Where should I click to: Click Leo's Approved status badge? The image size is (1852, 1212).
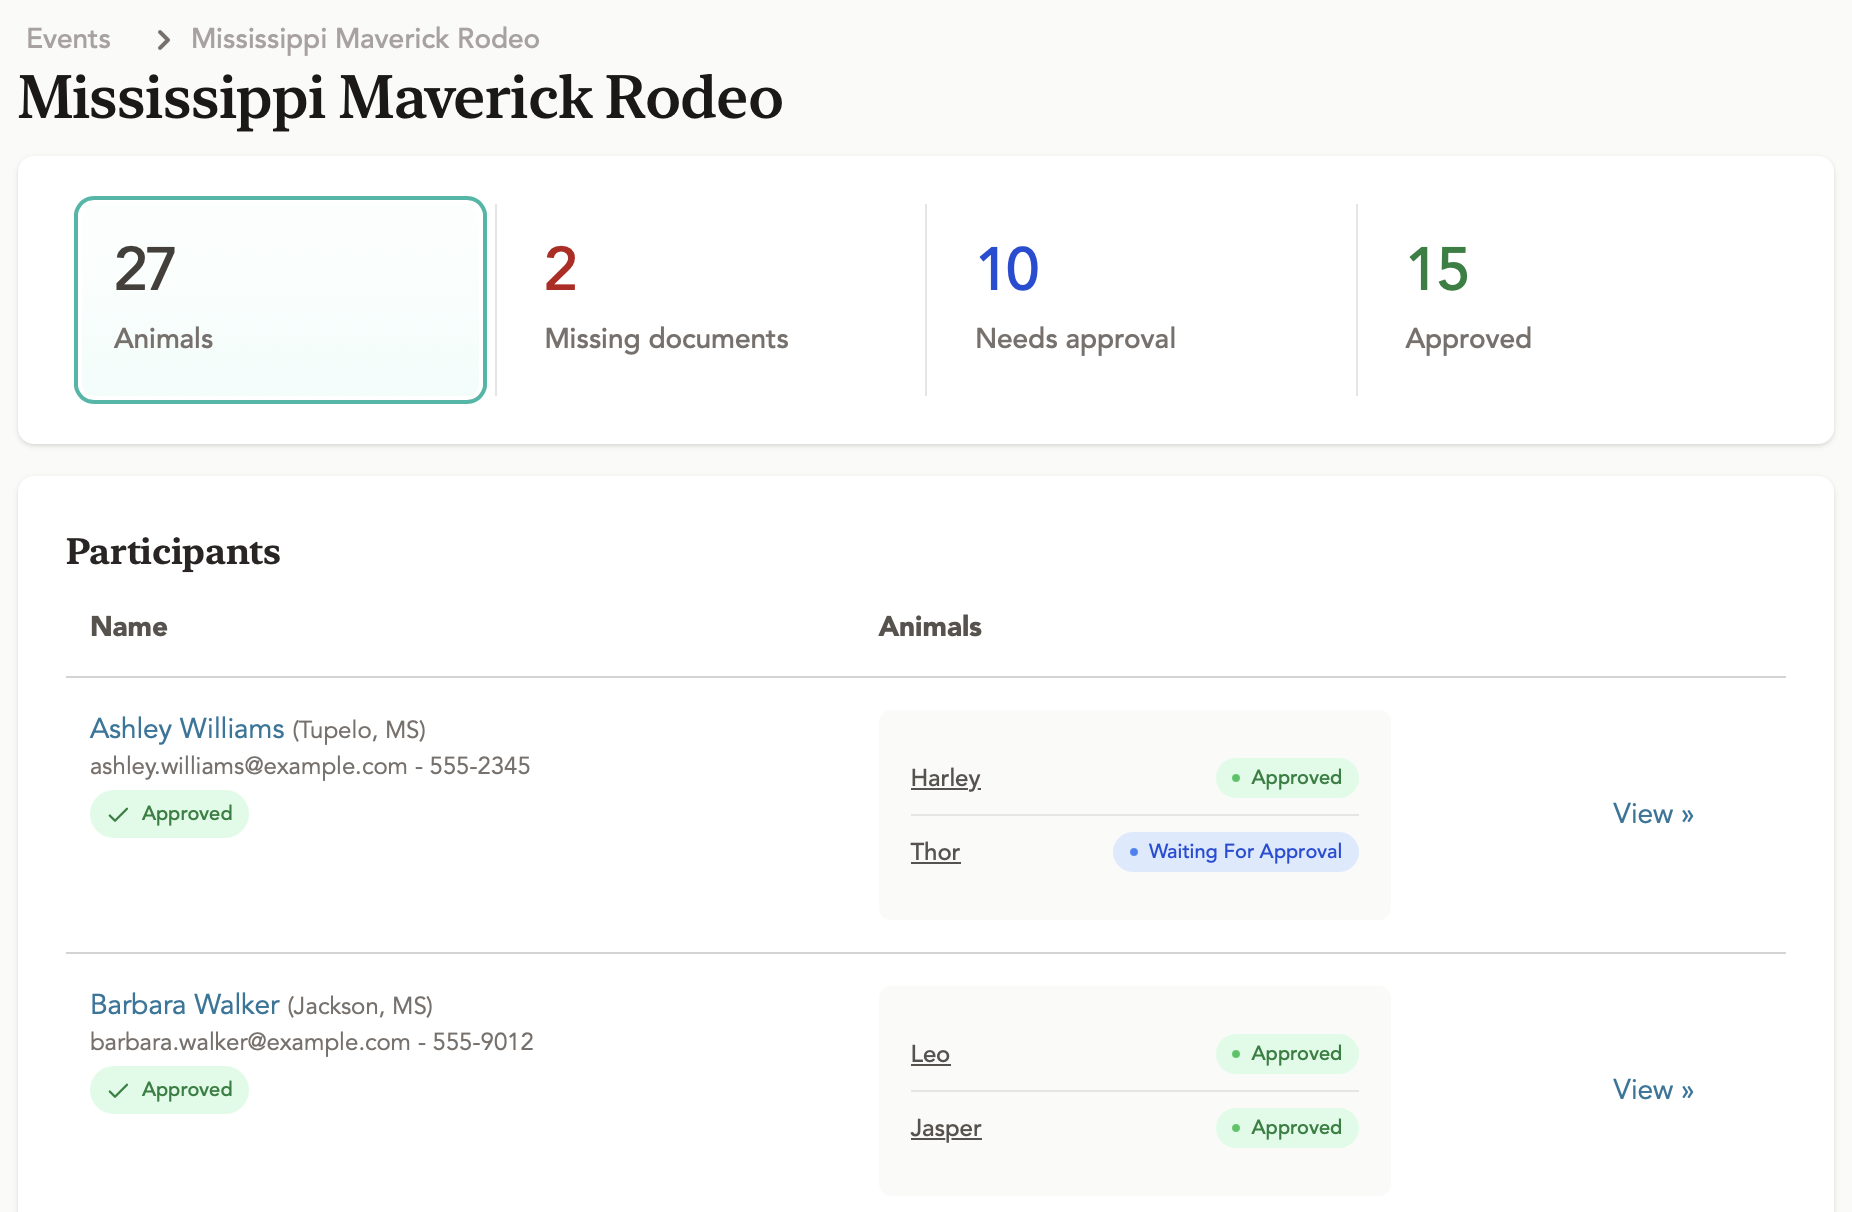1286,1054
